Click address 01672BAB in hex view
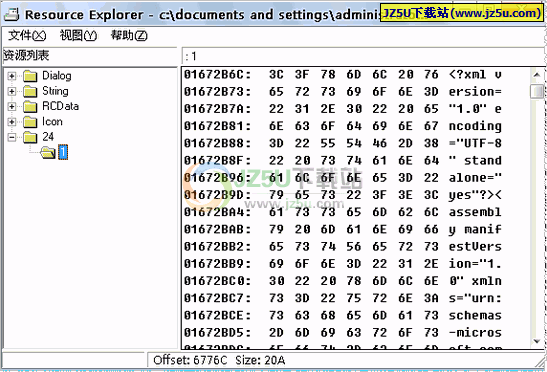 pos(217,229)
